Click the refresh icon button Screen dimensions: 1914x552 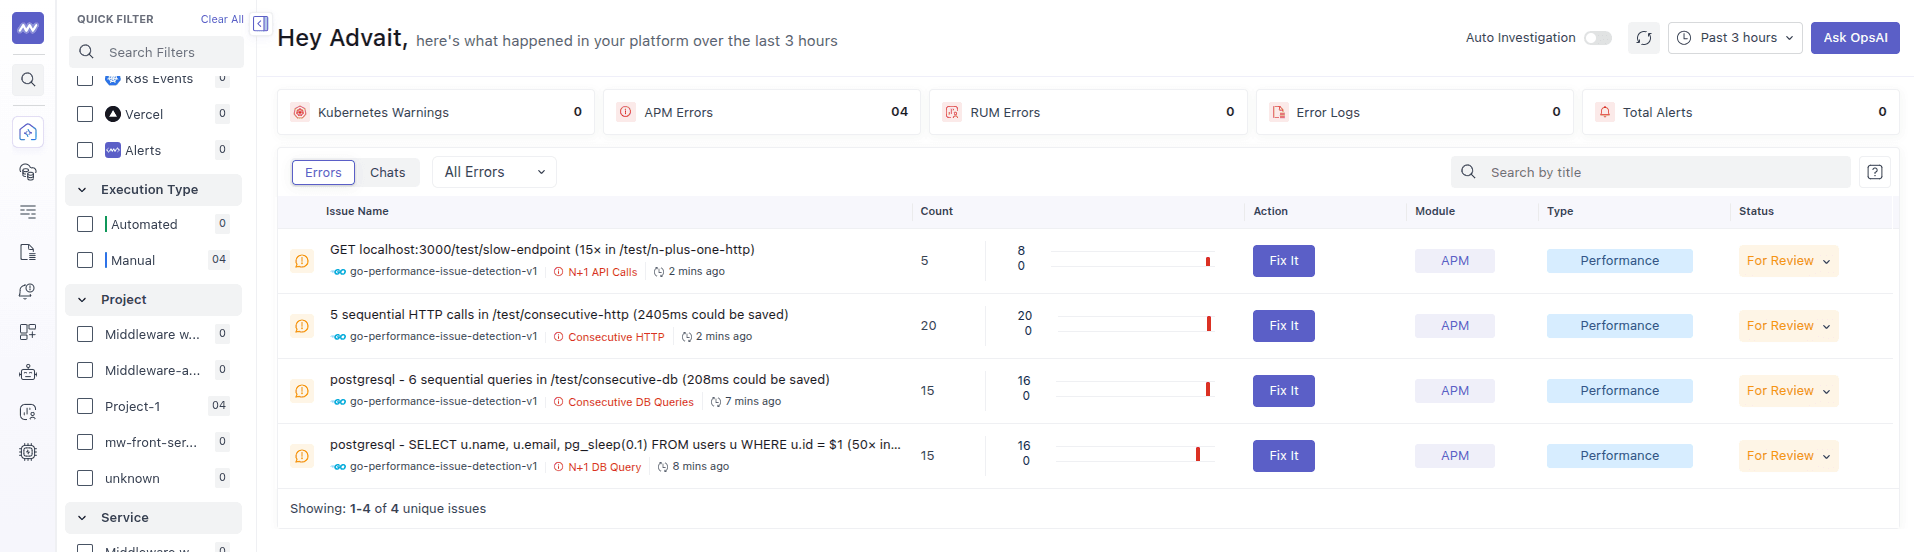point(1644,38)
